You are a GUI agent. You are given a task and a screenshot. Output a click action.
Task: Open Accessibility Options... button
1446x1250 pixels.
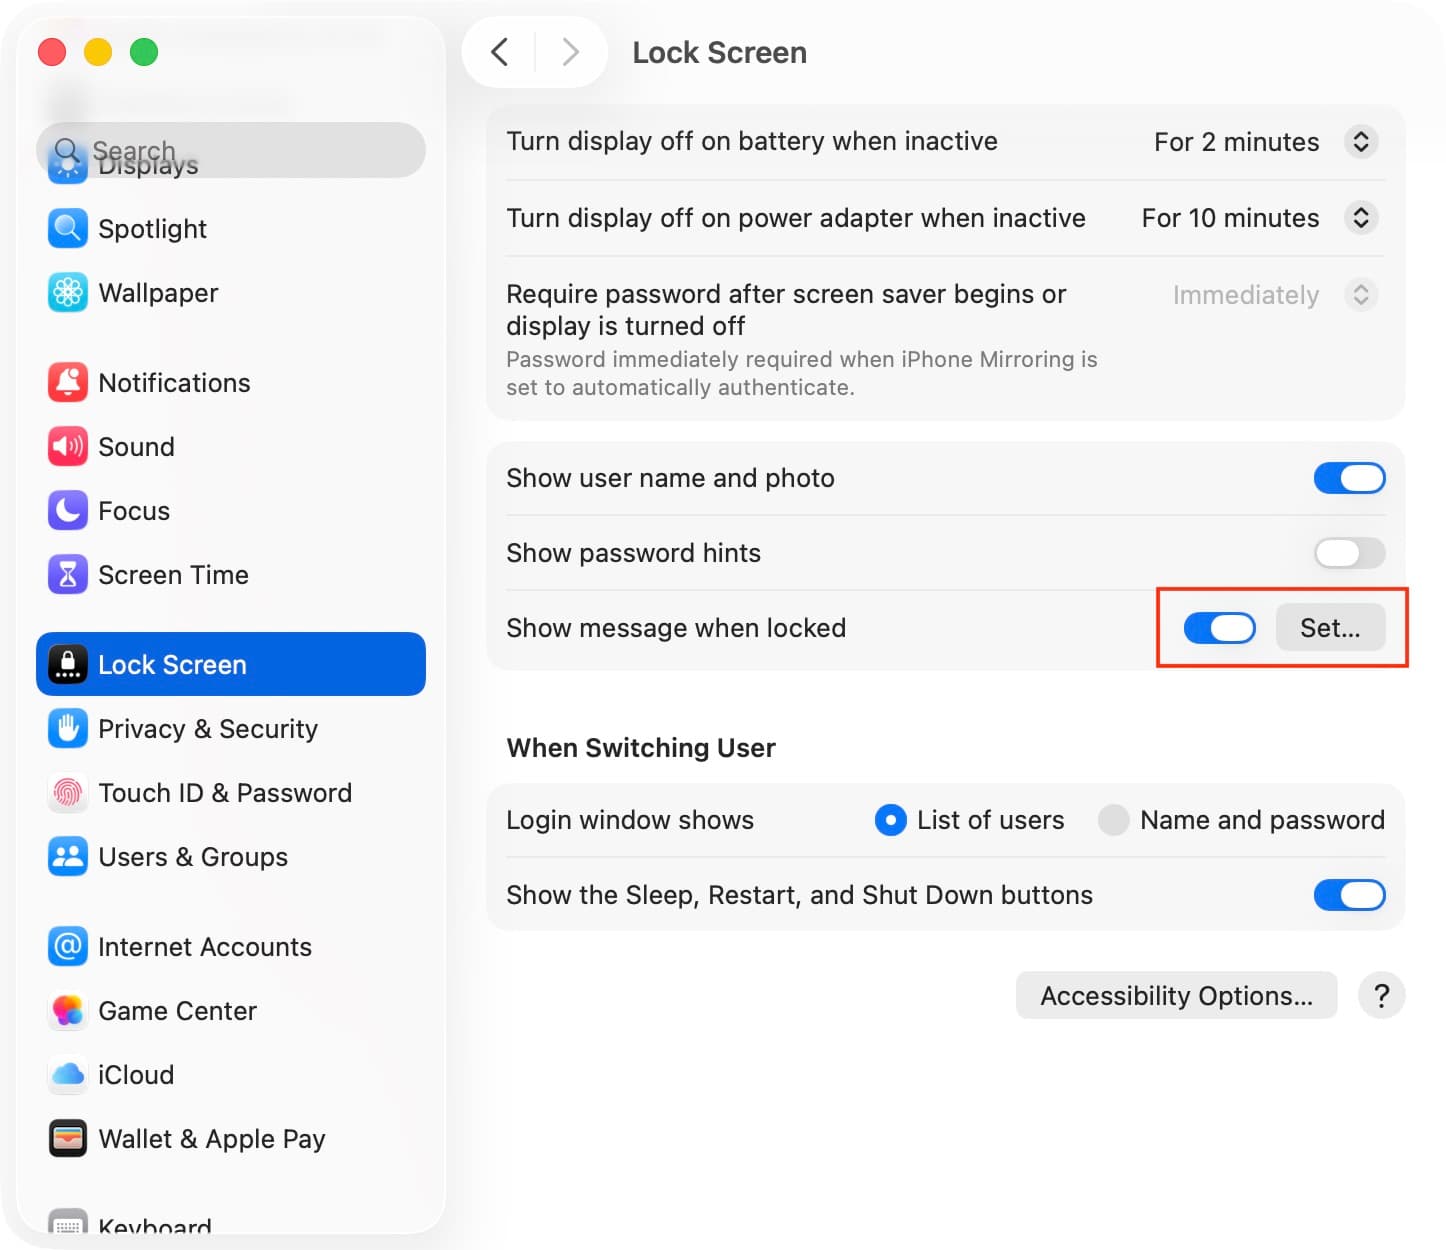click(1176, 996)
